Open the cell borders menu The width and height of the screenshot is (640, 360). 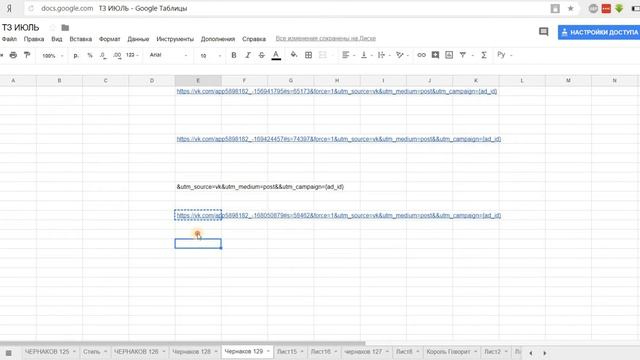coord(309,55)
